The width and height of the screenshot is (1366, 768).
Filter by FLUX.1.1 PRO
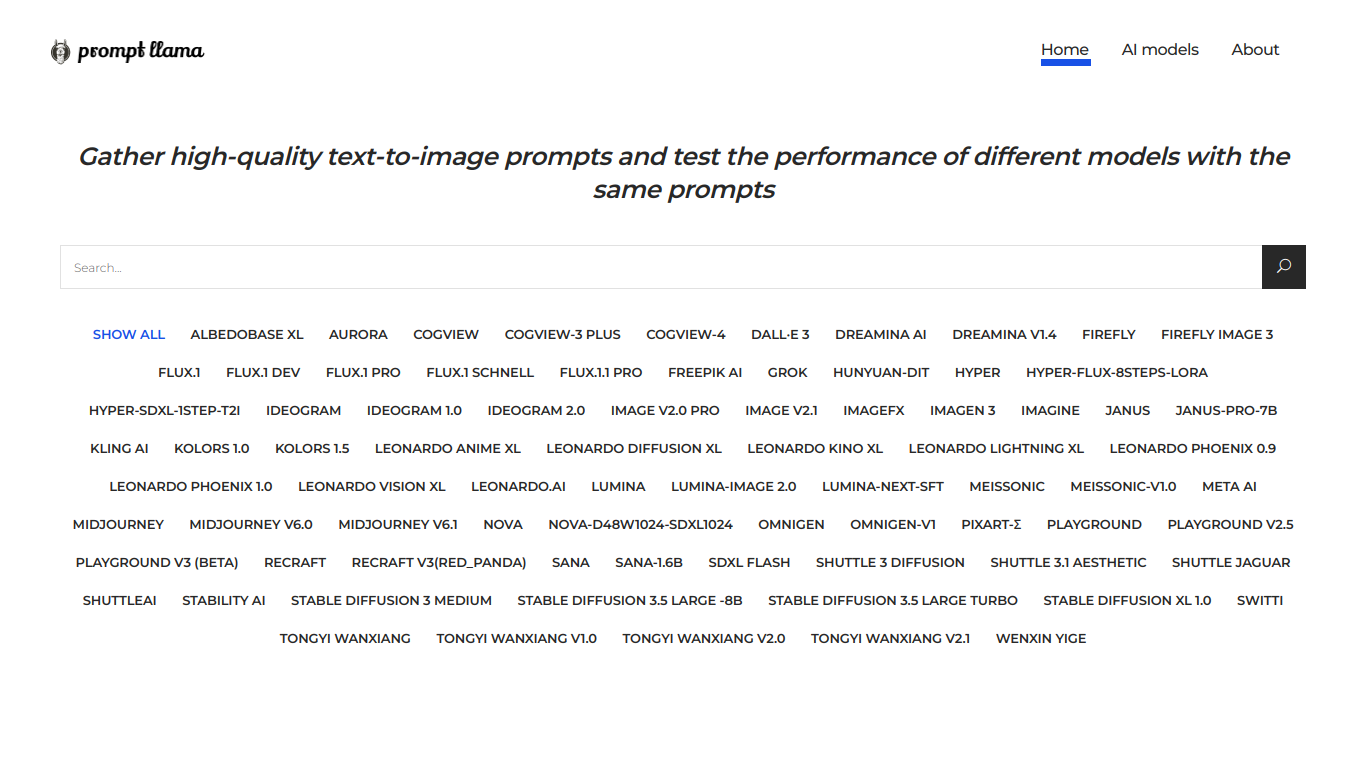[601, 373]
